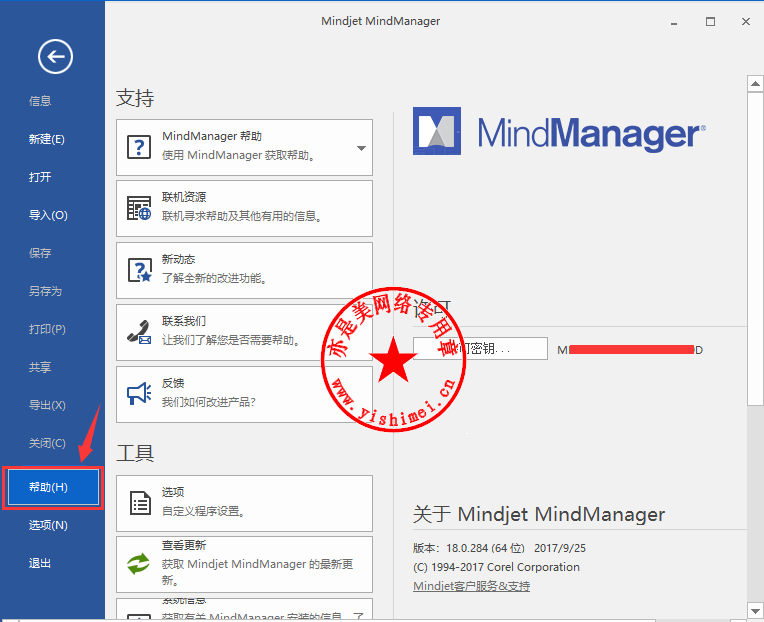The height and width of the screenshot is (622, 764).
Task: Select 新建(E) in the sidebar
Action: coord(46,139)
